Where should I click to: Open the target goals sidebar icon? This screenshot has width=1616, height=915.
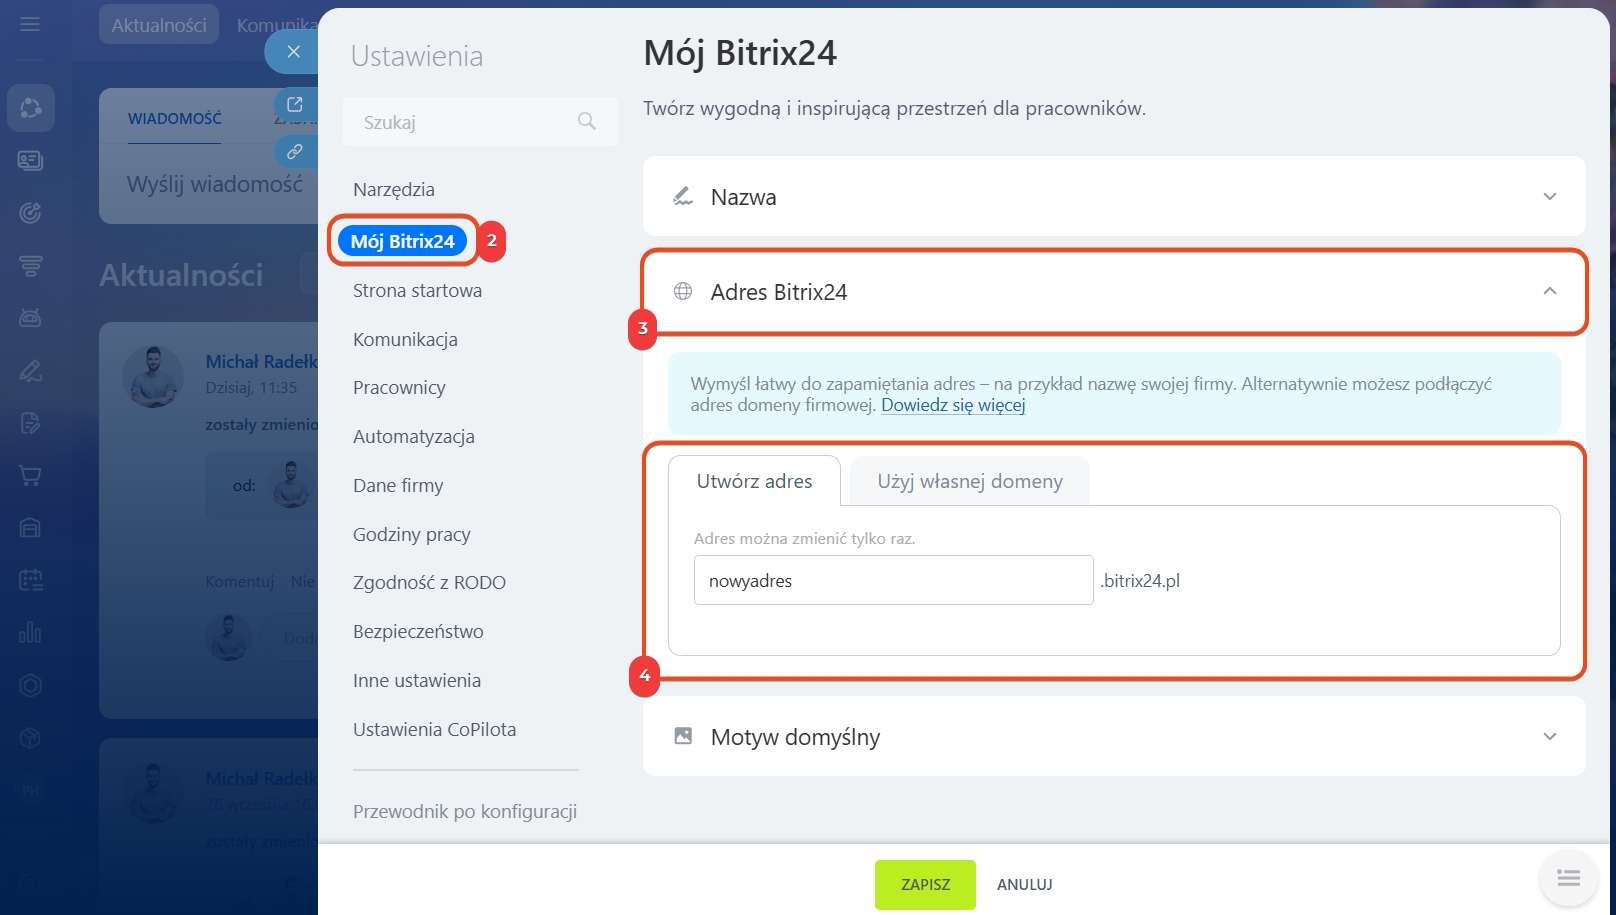click(x=30, y=212)
